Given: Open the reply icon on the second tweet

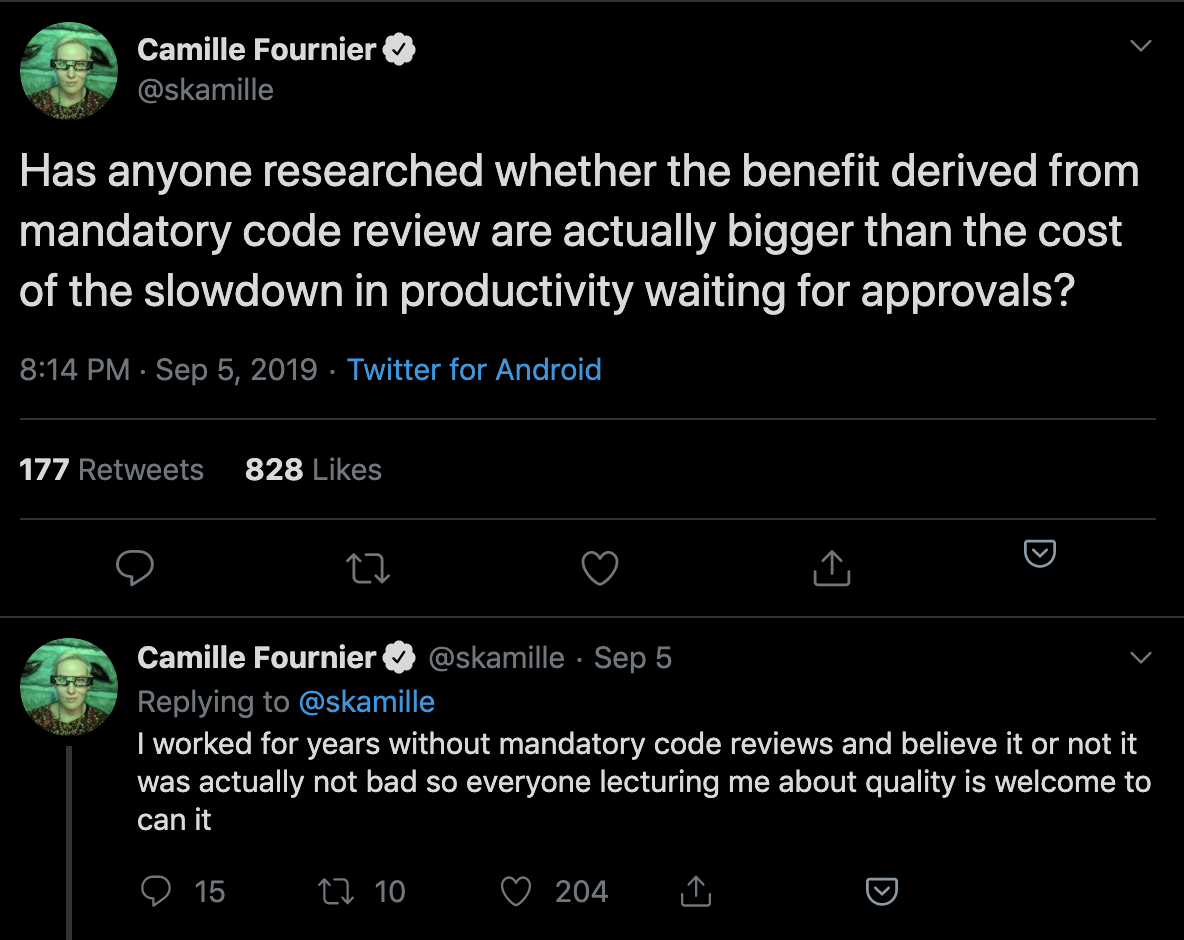Looking at the screenshot, I should click(x=157, y=891).
